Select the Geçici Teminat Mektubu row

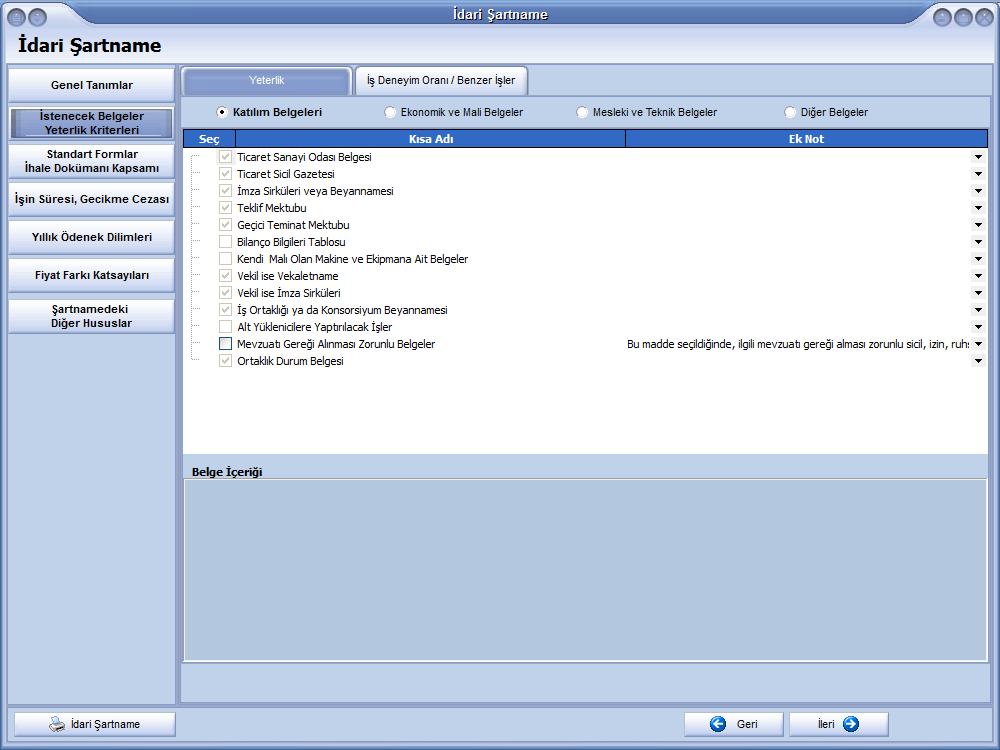point(293,225)
